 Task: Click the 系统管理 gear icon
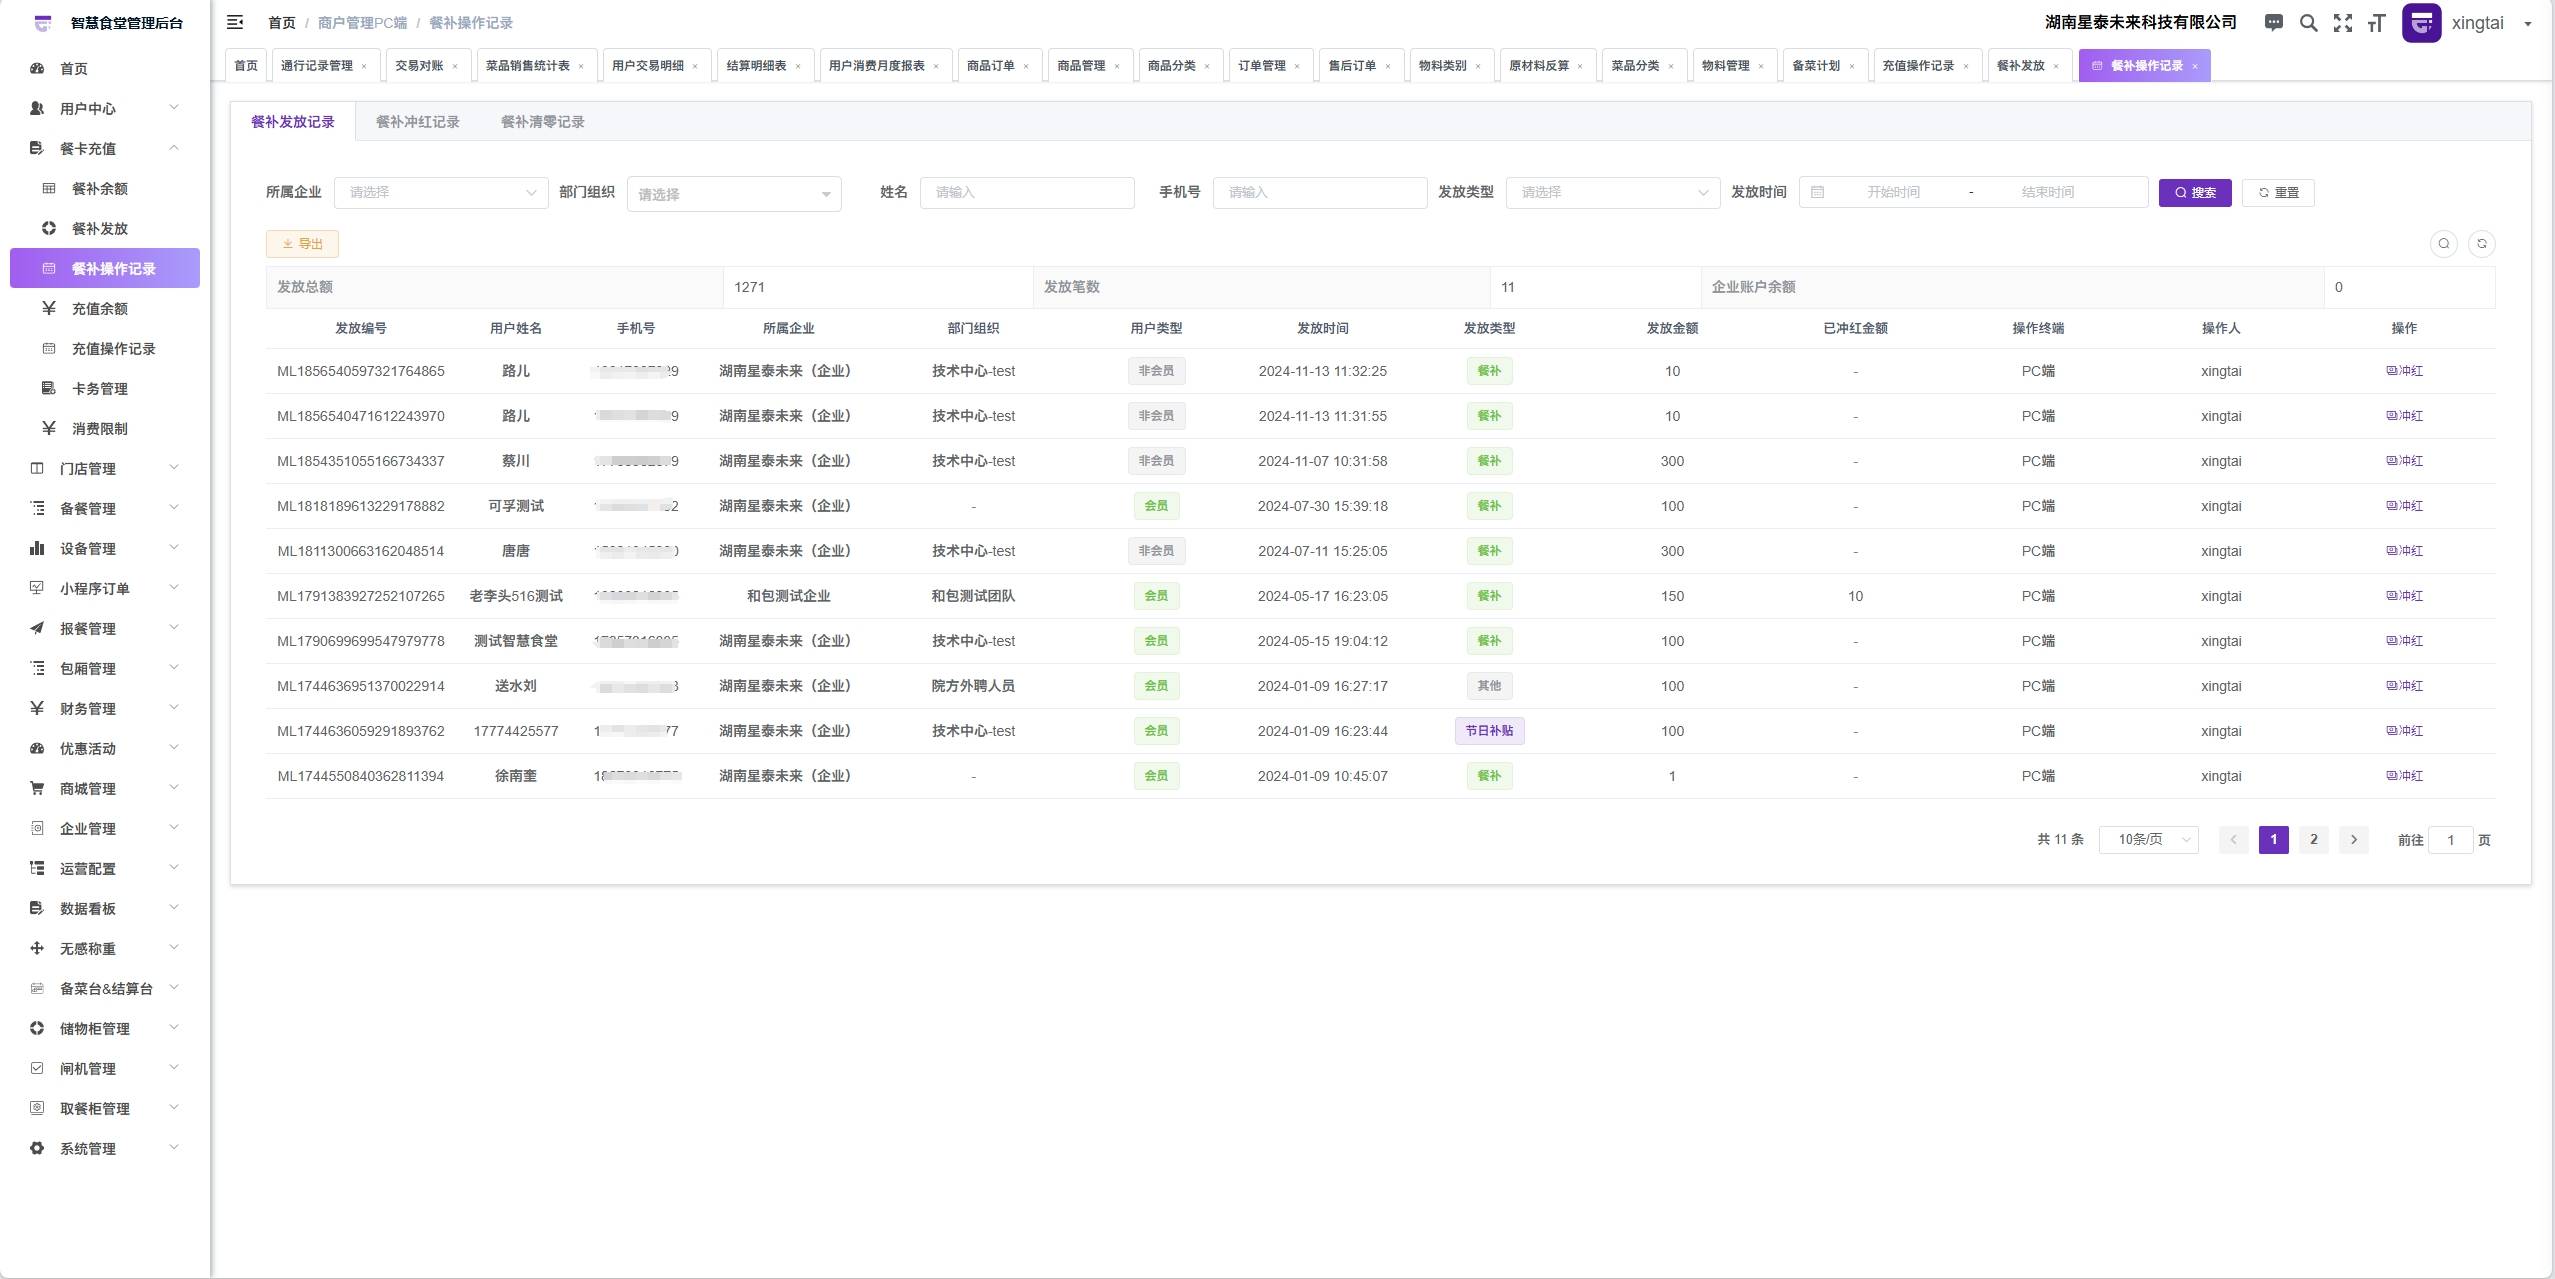(x=37, y=1148)
